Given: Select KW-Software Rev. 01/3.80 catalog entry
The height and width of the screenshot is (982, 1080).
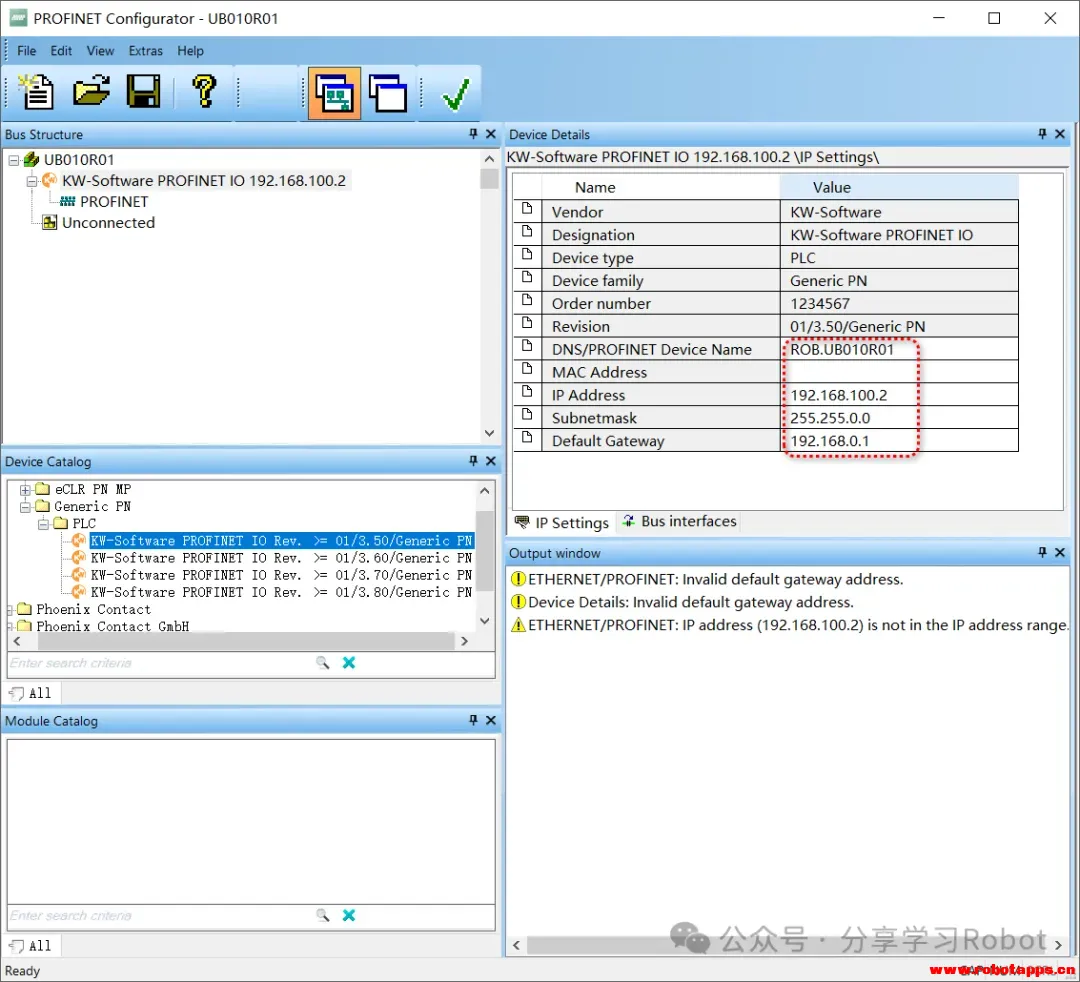Looking at the screenshot, I should (x=282, y=592).
